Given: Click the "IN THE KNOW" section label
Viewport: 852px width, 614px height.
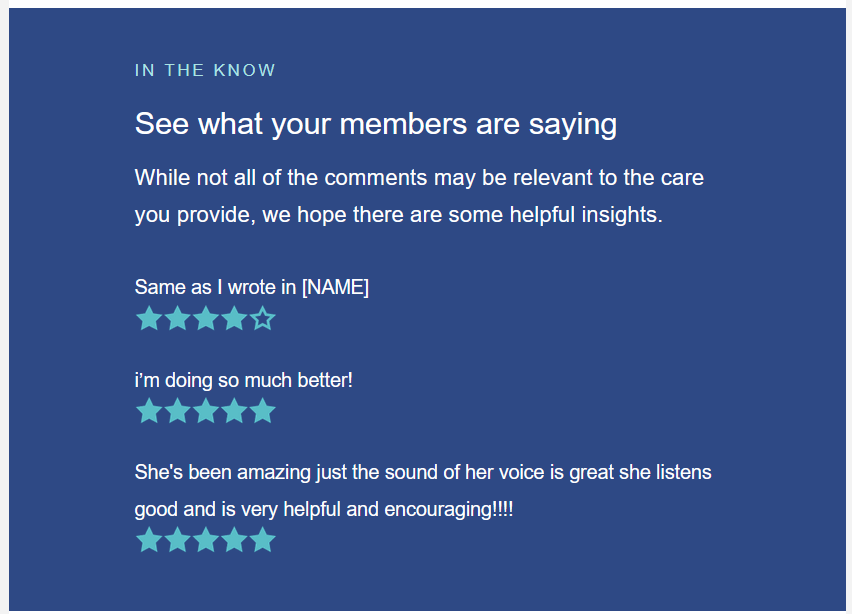Looking at the screenshot, I should coord(205,70).
